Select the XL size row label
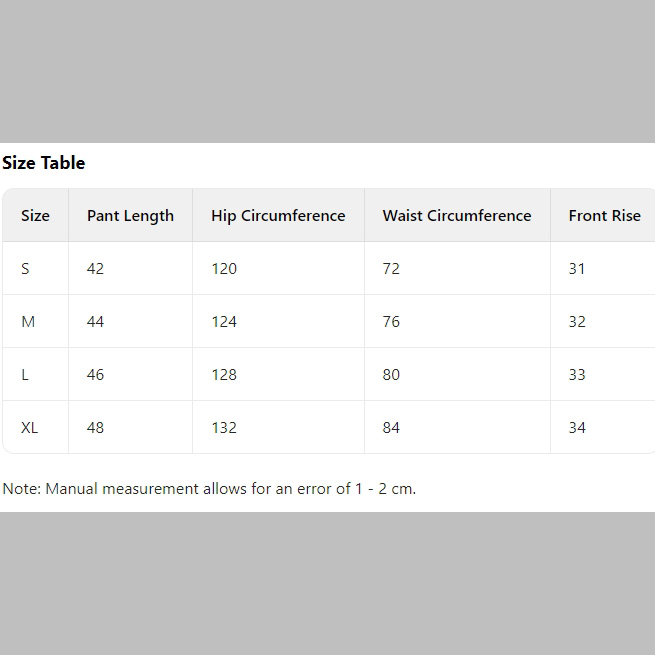Screen dimensions: 655x655 pos(30,428)
